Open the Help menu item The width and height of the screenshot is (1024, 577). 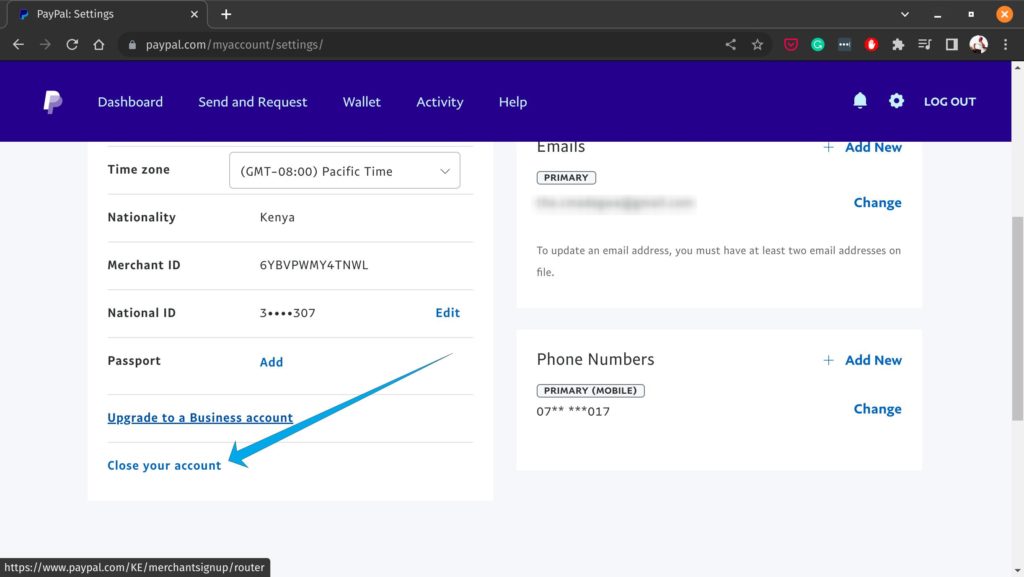point(513,102)
